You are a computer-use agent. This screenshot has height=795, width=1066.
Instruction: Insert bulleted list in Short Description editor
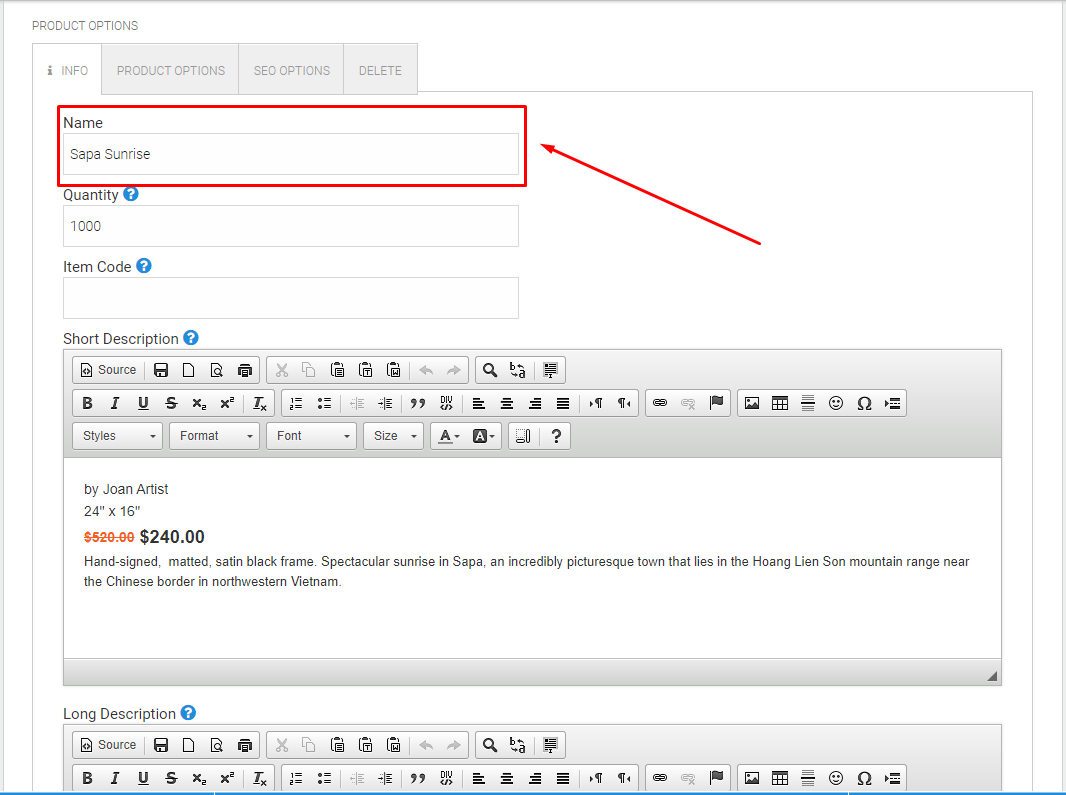[x=324, y=403]
